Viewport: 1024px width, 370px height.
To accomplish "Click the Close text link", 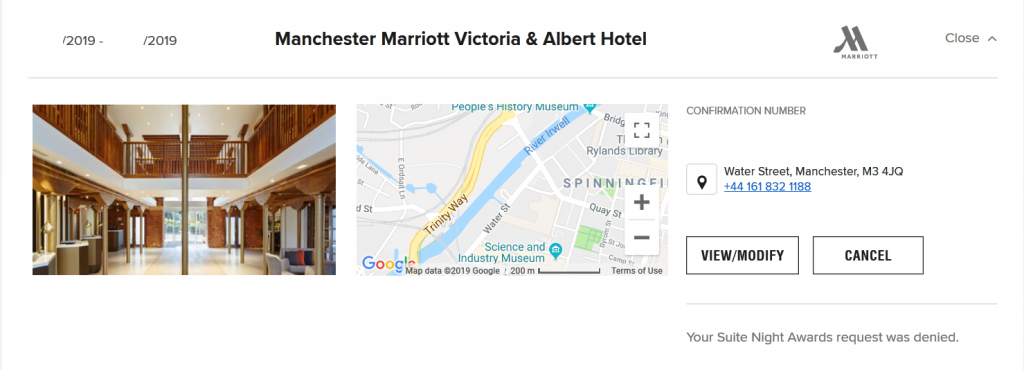I will pos(962,38).
